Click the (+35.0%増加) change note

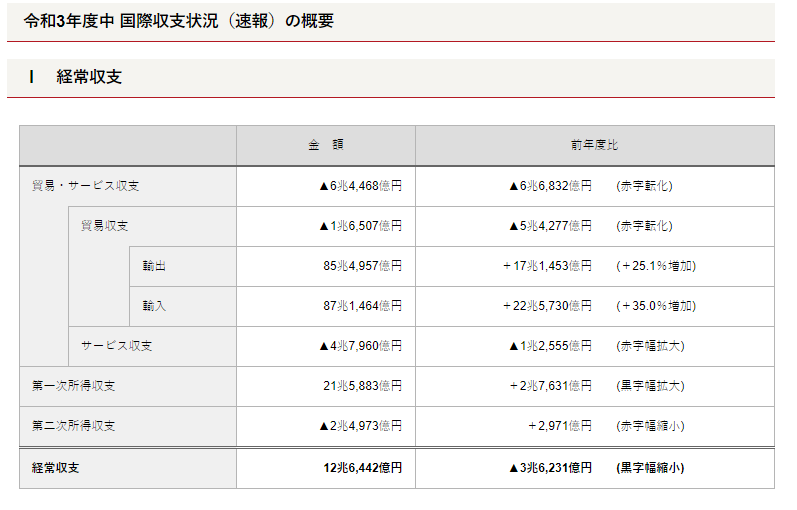click(655, 306)
